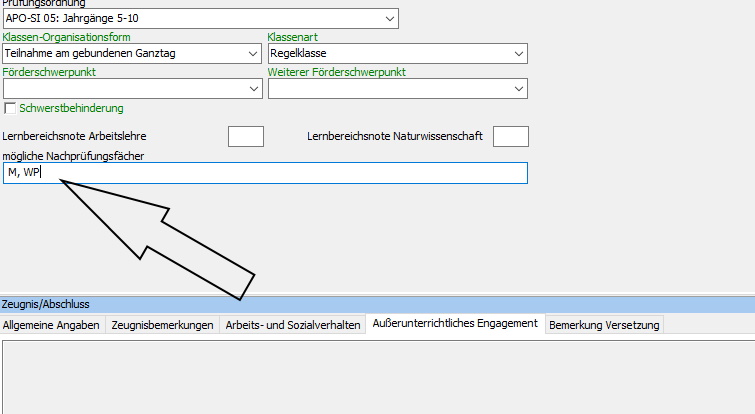
Task: Open the Weiterer Förderschwerpunkt dropdown
Action: pos(398,89)
